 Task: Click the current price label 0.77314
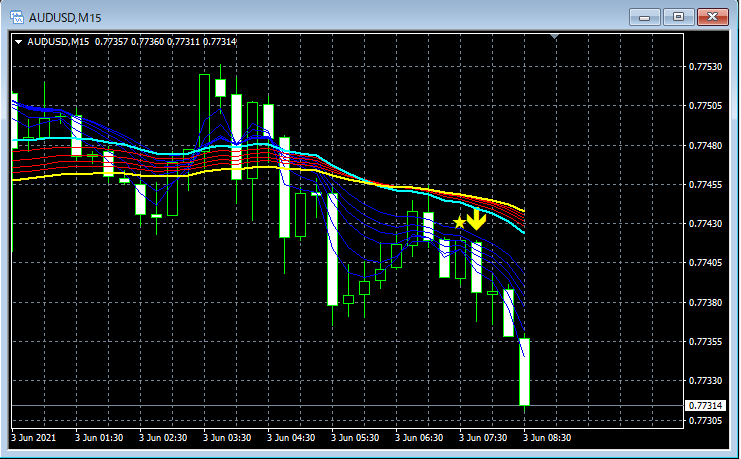(x=705, y=406)
